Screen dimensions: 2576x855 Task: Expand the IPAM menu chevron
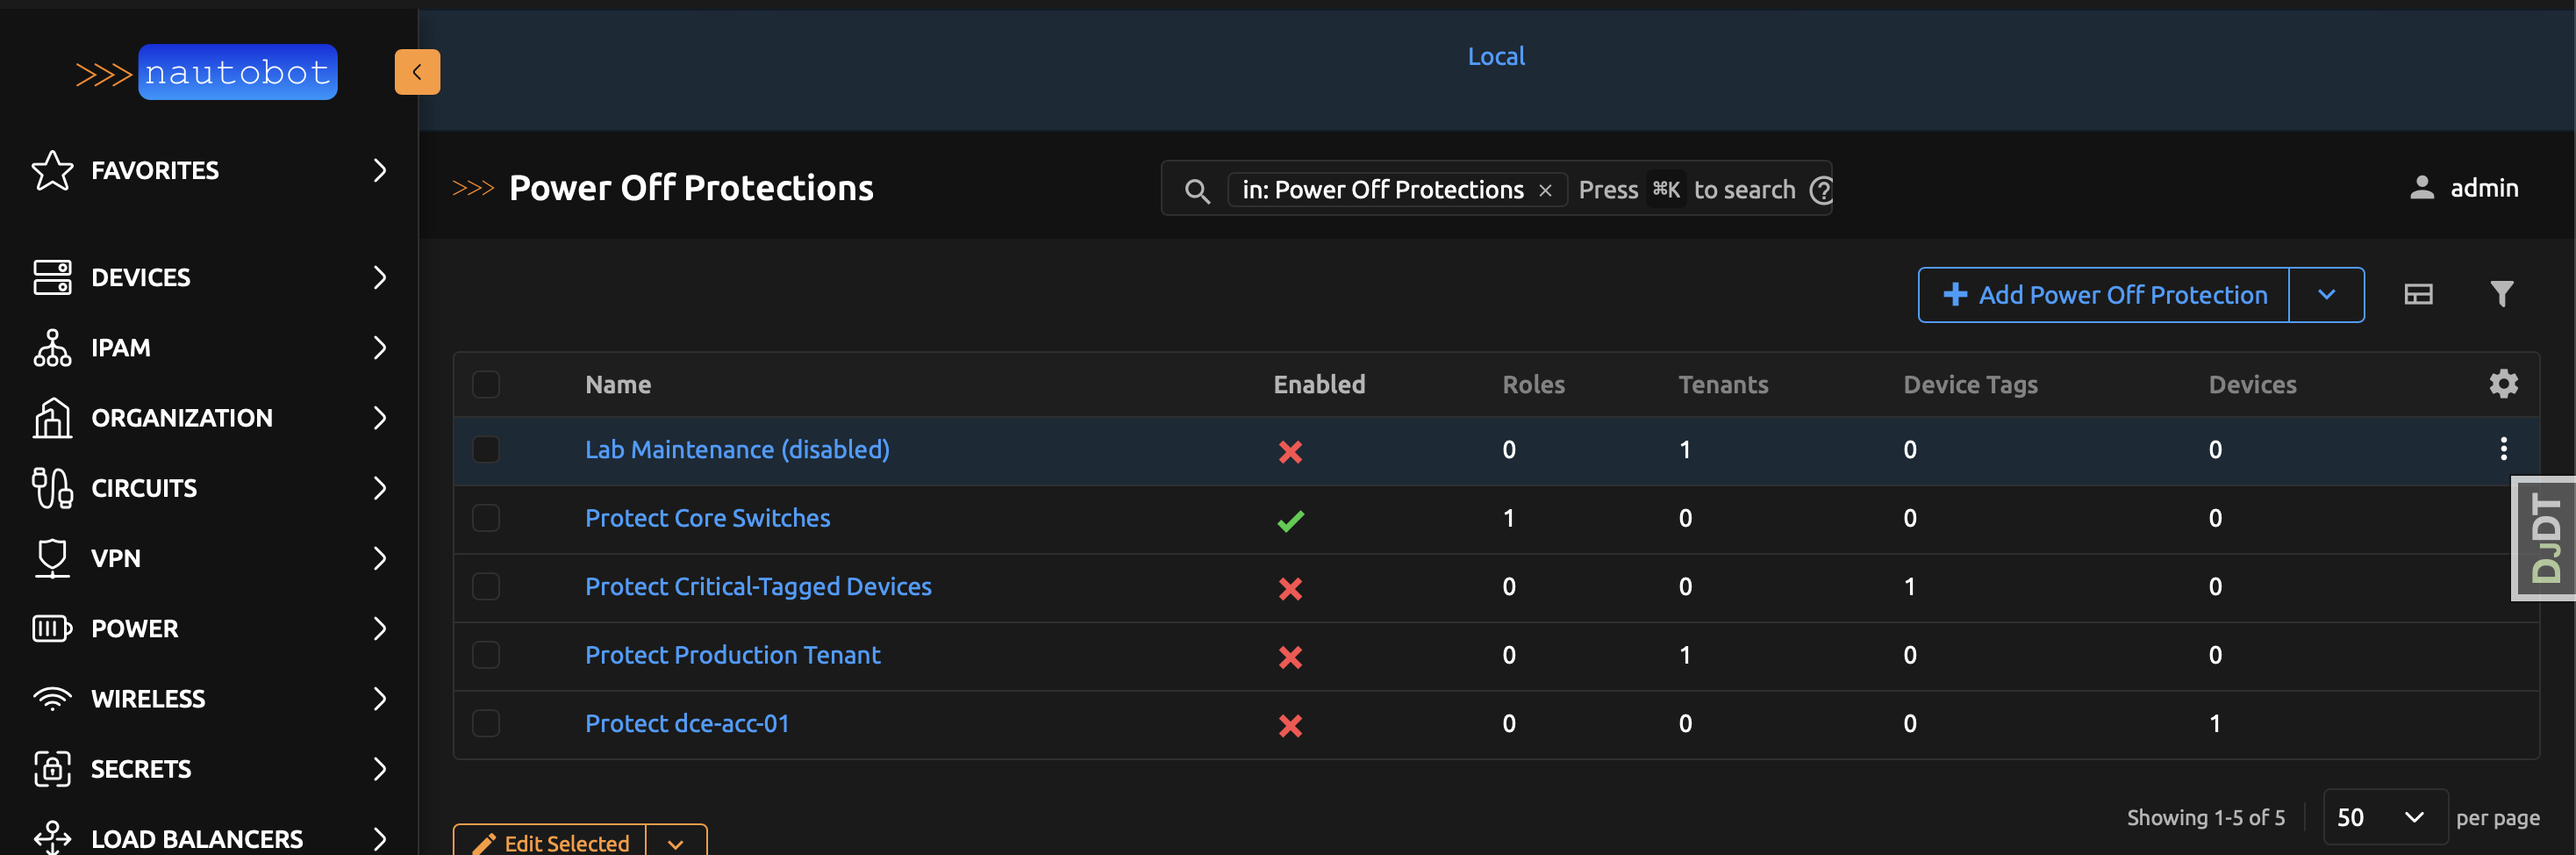point(379,348)
